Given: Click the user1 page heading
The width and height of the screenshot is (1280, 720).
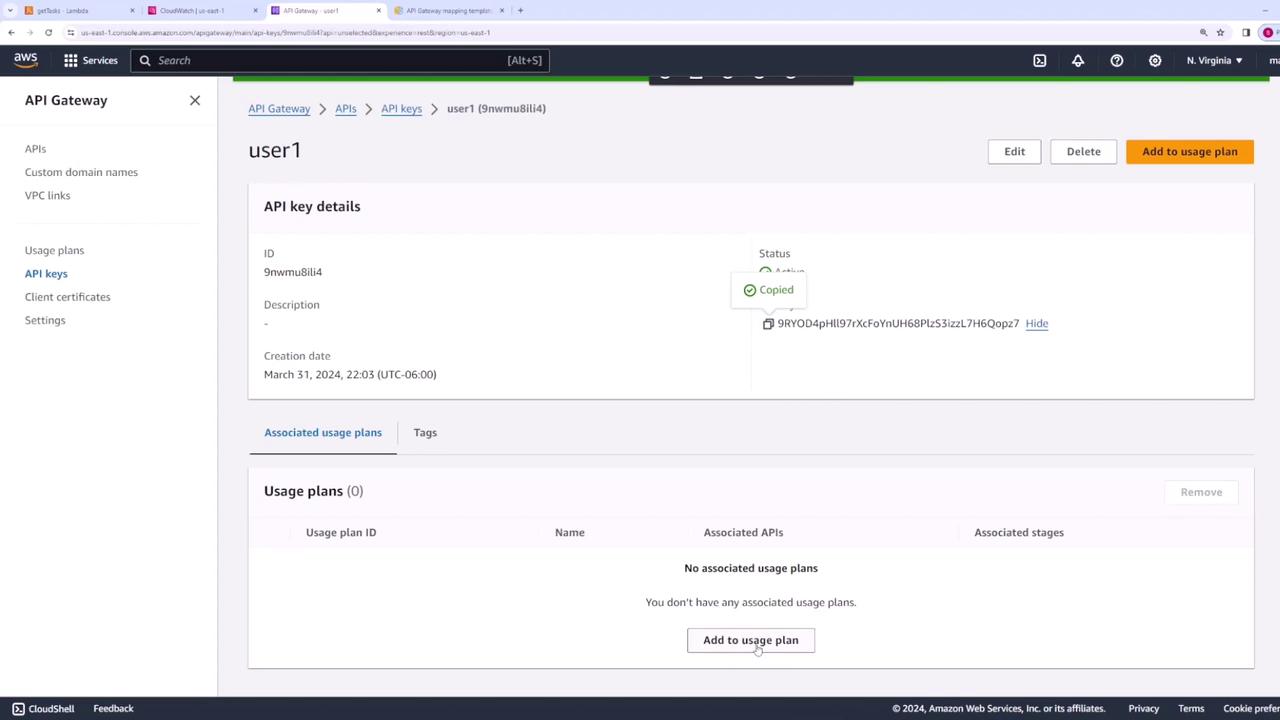Looking at the screenshot, I should pos(275,150).
